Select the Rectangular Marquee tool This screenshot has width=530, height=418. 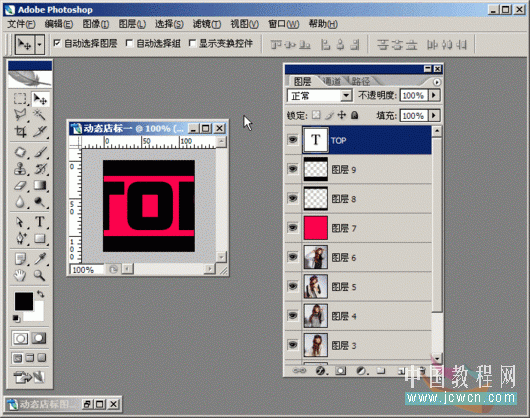(21, 99)
